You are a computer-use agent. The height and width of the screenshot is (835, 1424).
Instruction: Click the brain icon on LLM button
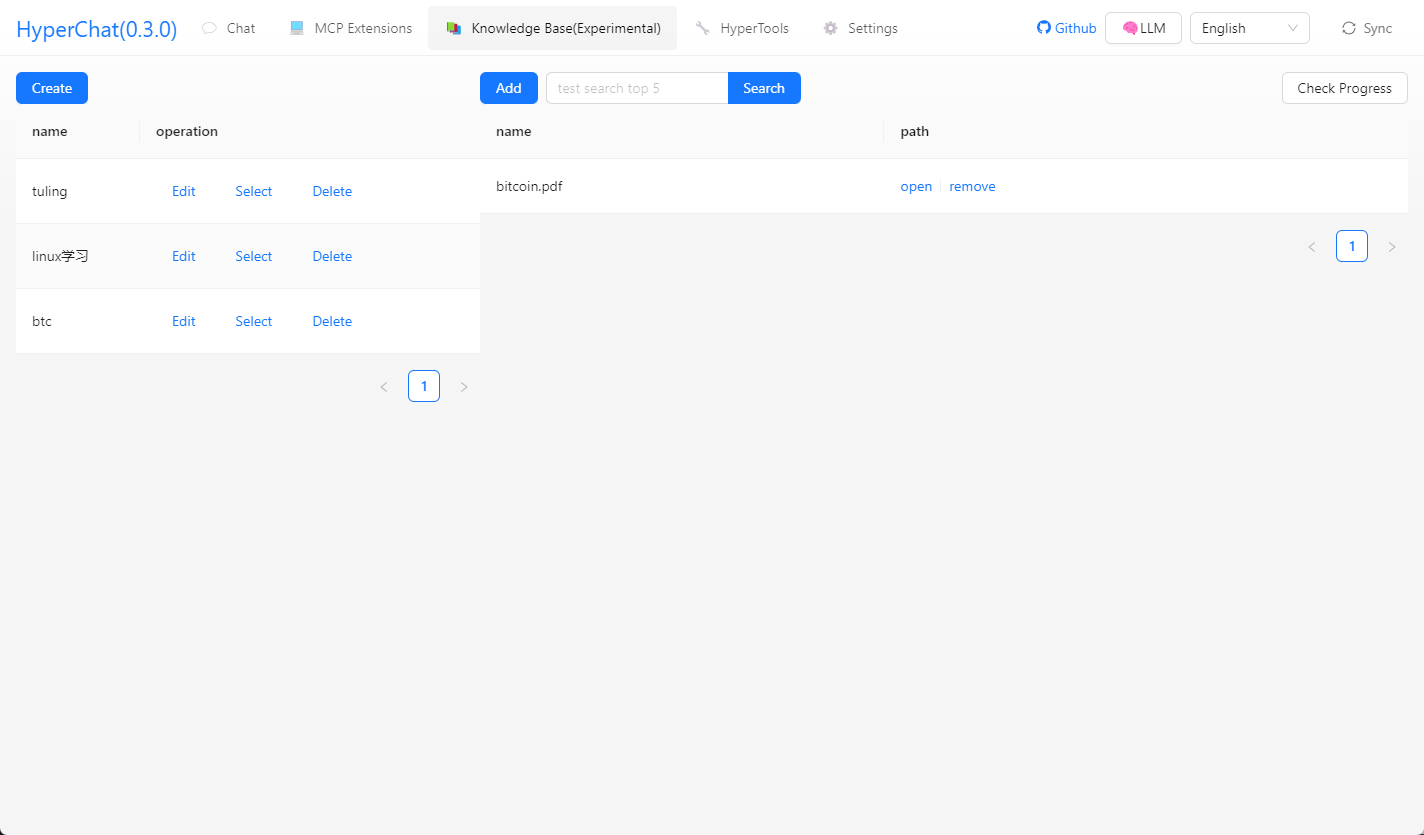(1130, 28)
